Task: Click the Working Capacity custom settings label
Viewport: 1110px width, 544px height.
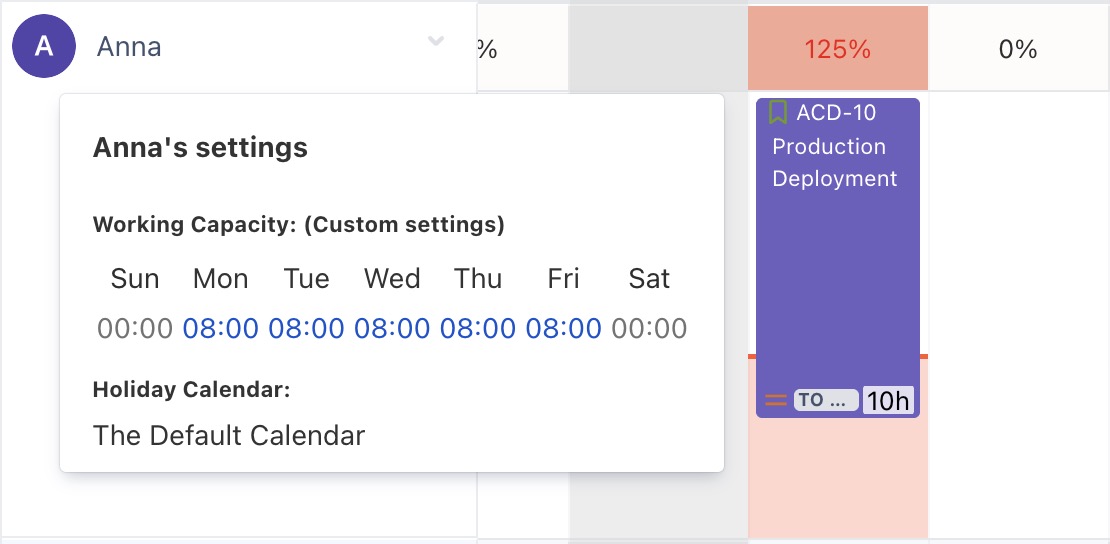Action: (298, 225)
